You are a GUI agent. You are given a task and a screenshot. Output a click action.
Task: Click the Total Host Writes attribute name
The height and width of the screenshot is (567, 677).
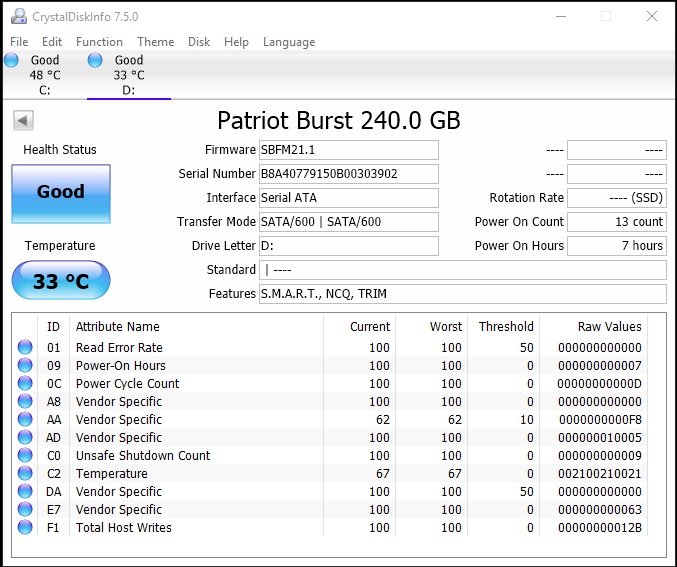coord(123,527)
